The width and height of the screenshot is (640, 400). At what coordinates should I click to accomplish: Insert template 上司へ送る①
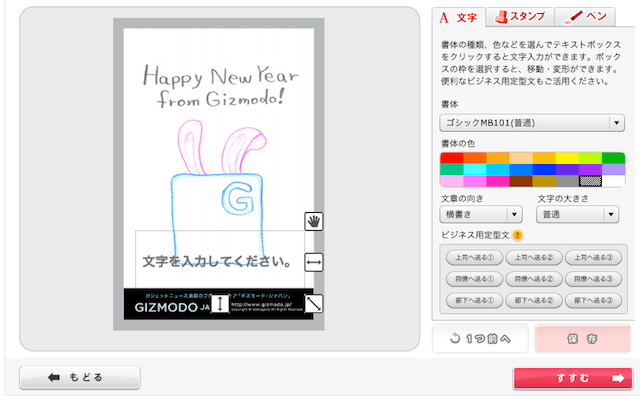[474, 258]
